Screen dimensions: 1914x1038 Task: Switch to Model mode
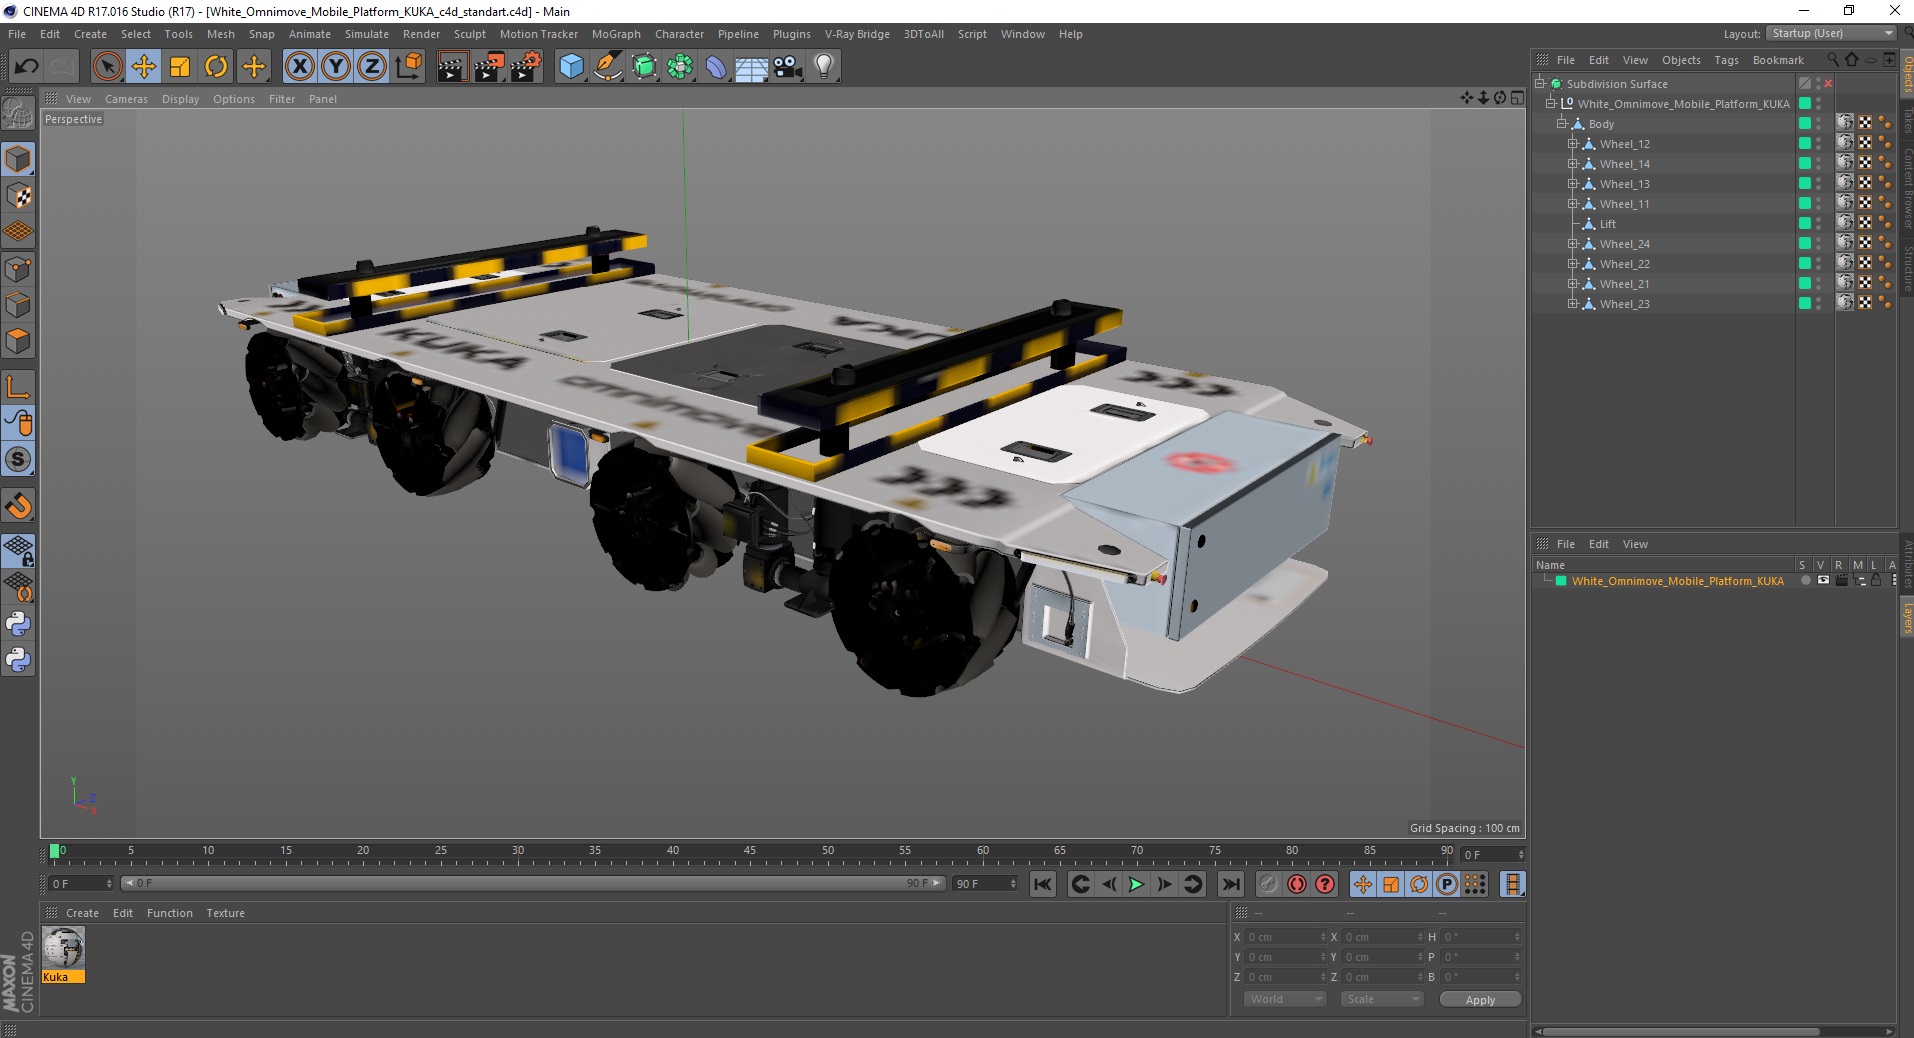(x=18, y=160)
